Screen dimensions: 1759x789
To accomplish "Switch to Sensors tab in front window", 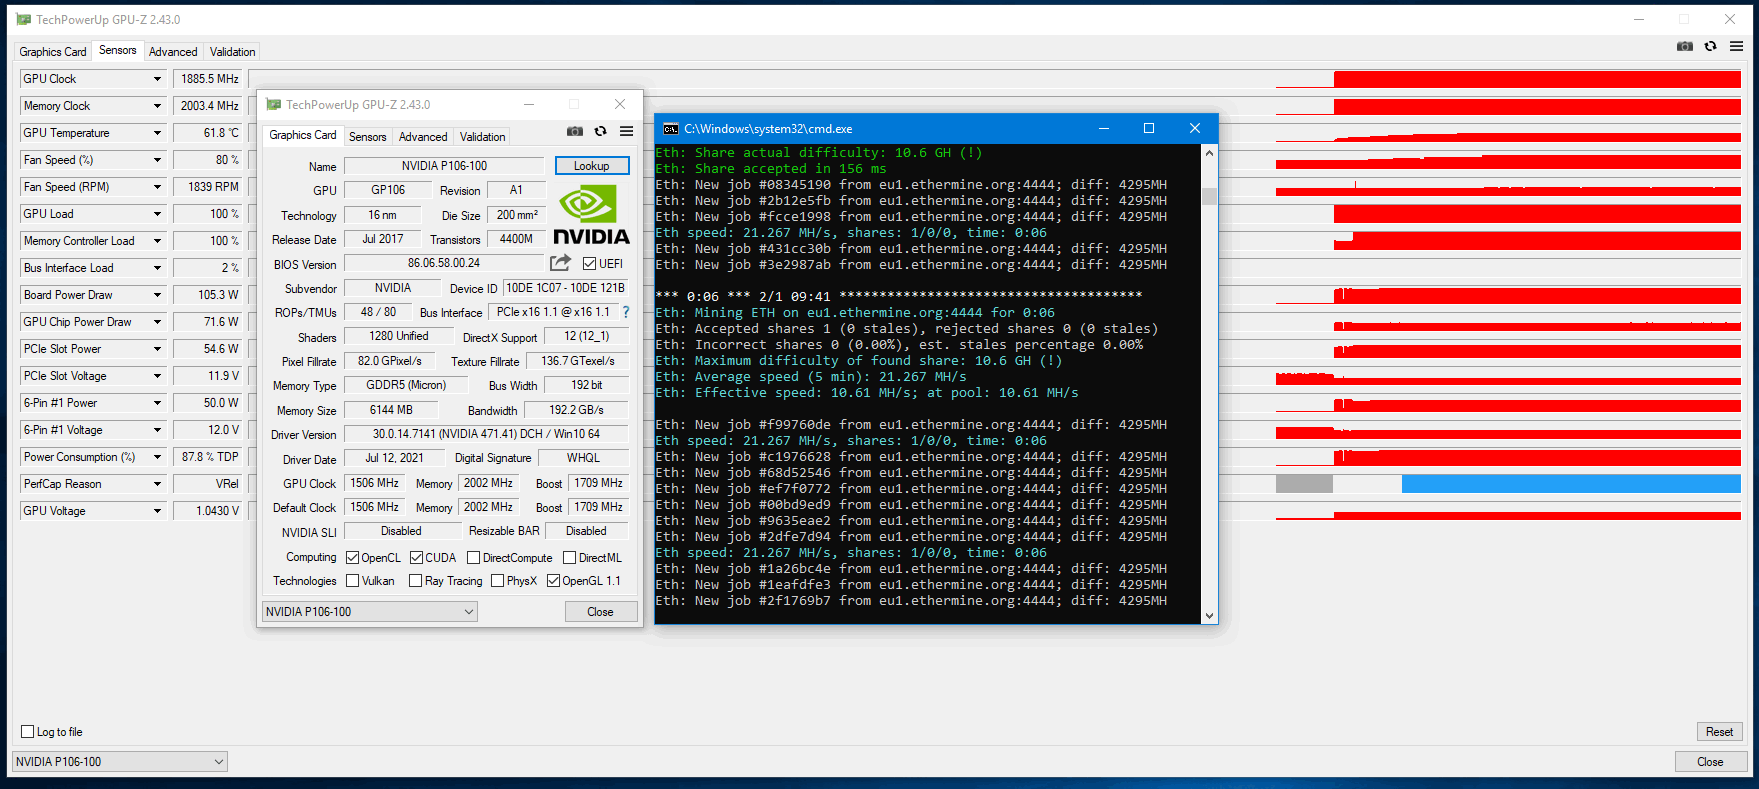I will pyautogui.click(x=368, y=137).
